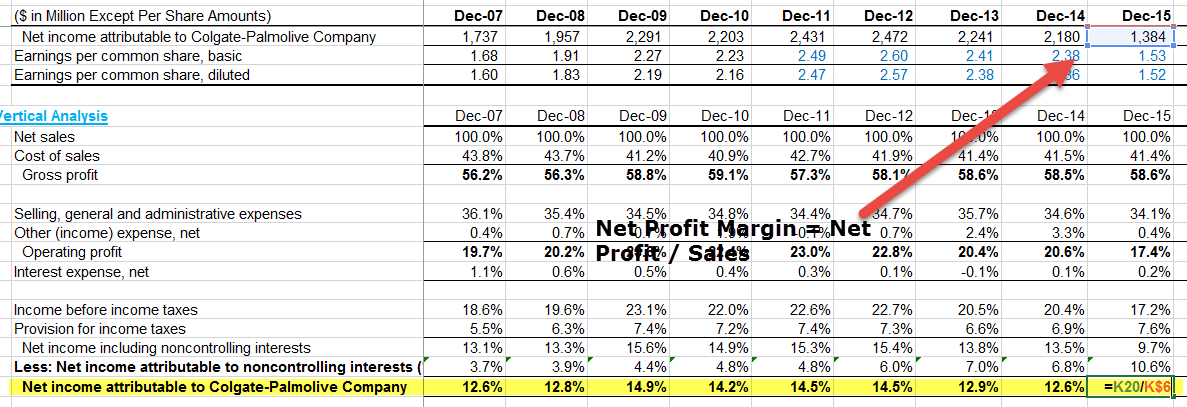Select Selling, general and administrative expenses label
The width and height of the screenshot is (1187, 407).
click(x=157, y=214)
